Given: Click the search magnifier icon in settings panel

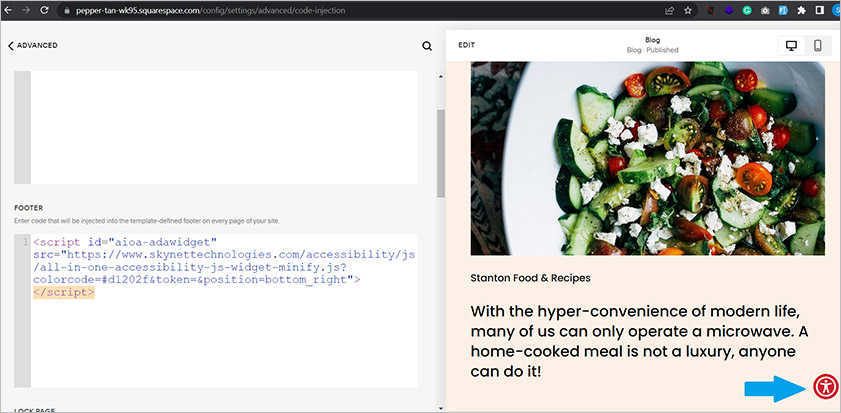Looking at the screenshot, I should point(427,46).
